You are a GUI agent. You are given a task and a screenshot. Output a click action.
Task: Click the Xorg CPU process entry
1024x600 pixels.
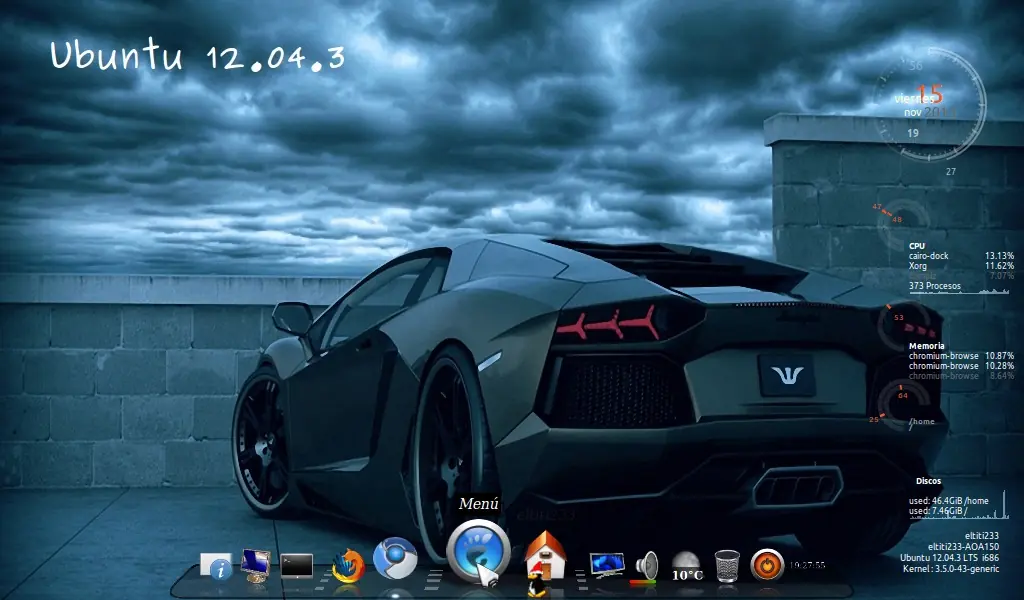[x=961, y=266]
